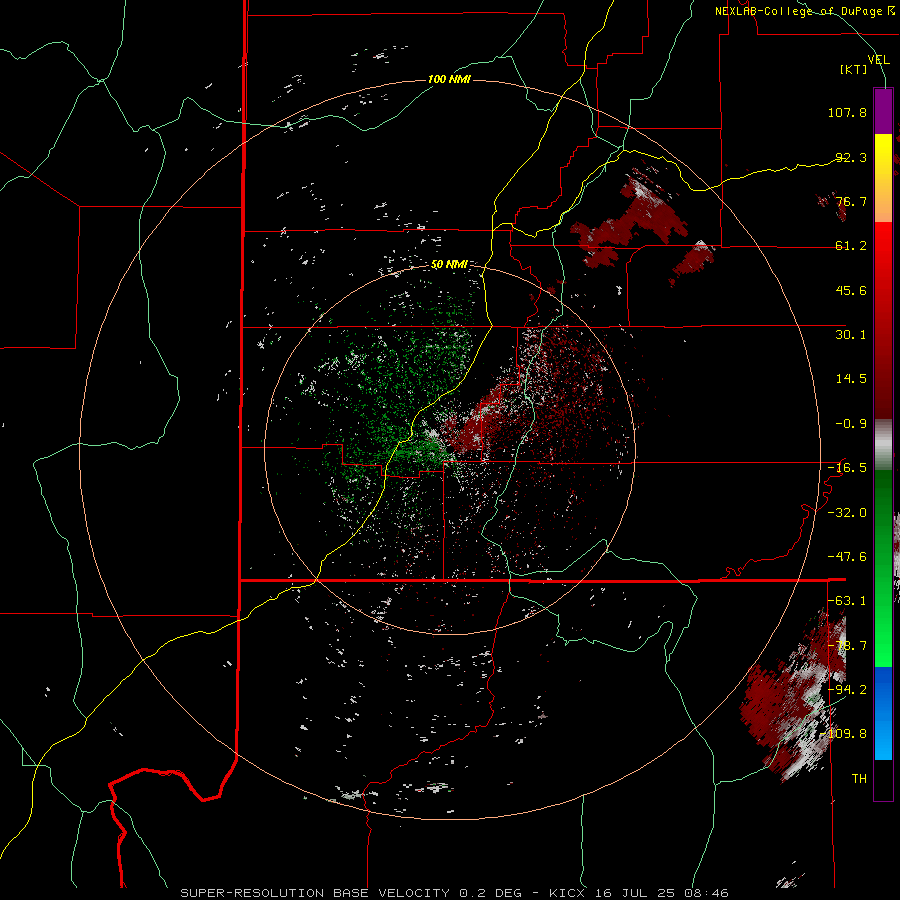Click the 50 NMI range ring label

[x=449, y=265]
